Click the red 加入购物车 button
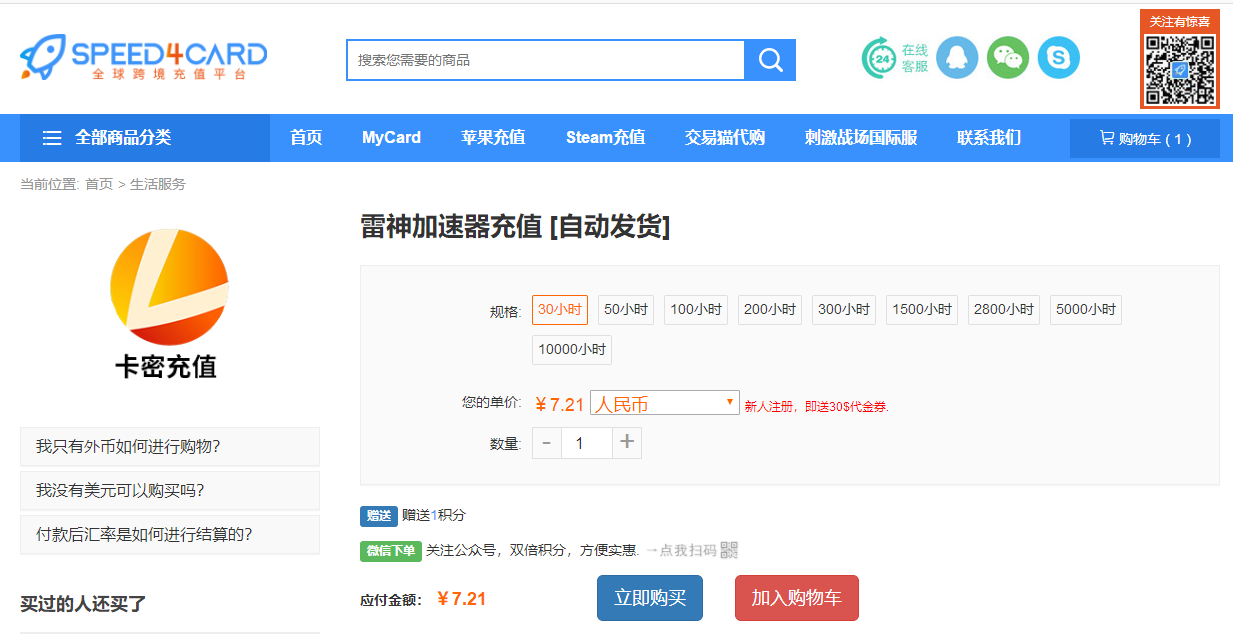1233x637 pixels. coord(797,598)
